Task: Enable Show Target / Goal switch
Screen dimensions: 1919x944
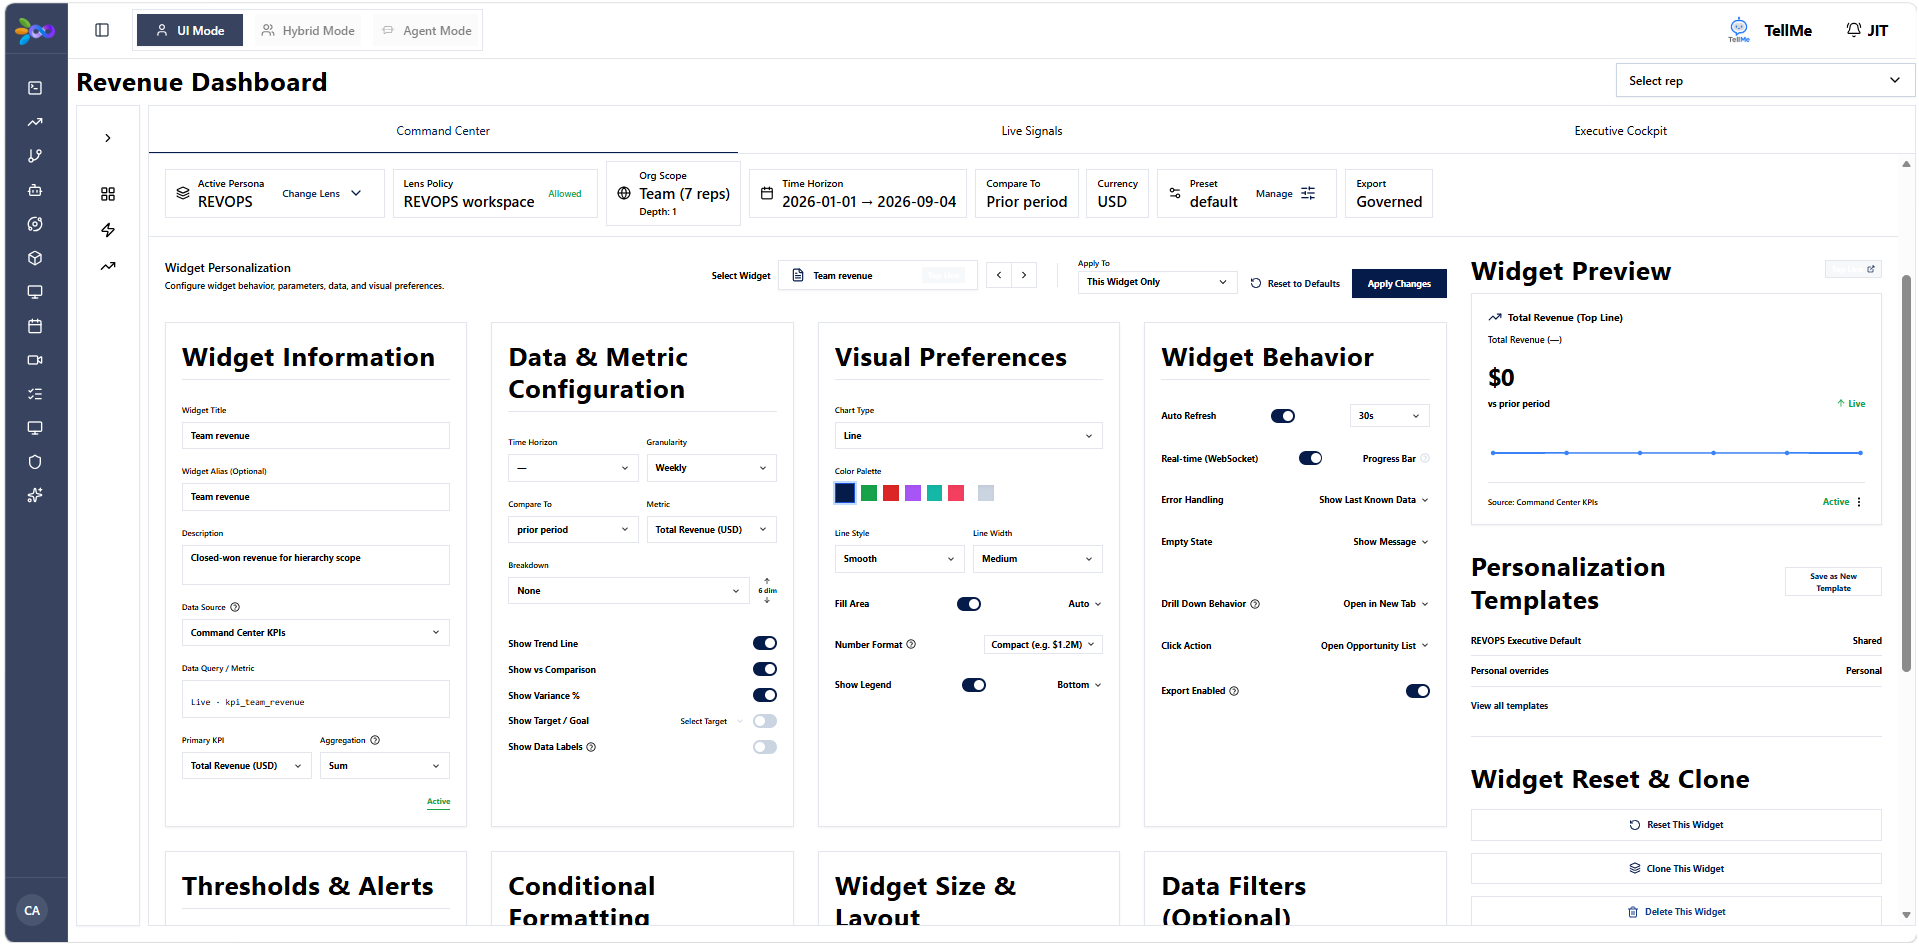Action: [765, 721]
